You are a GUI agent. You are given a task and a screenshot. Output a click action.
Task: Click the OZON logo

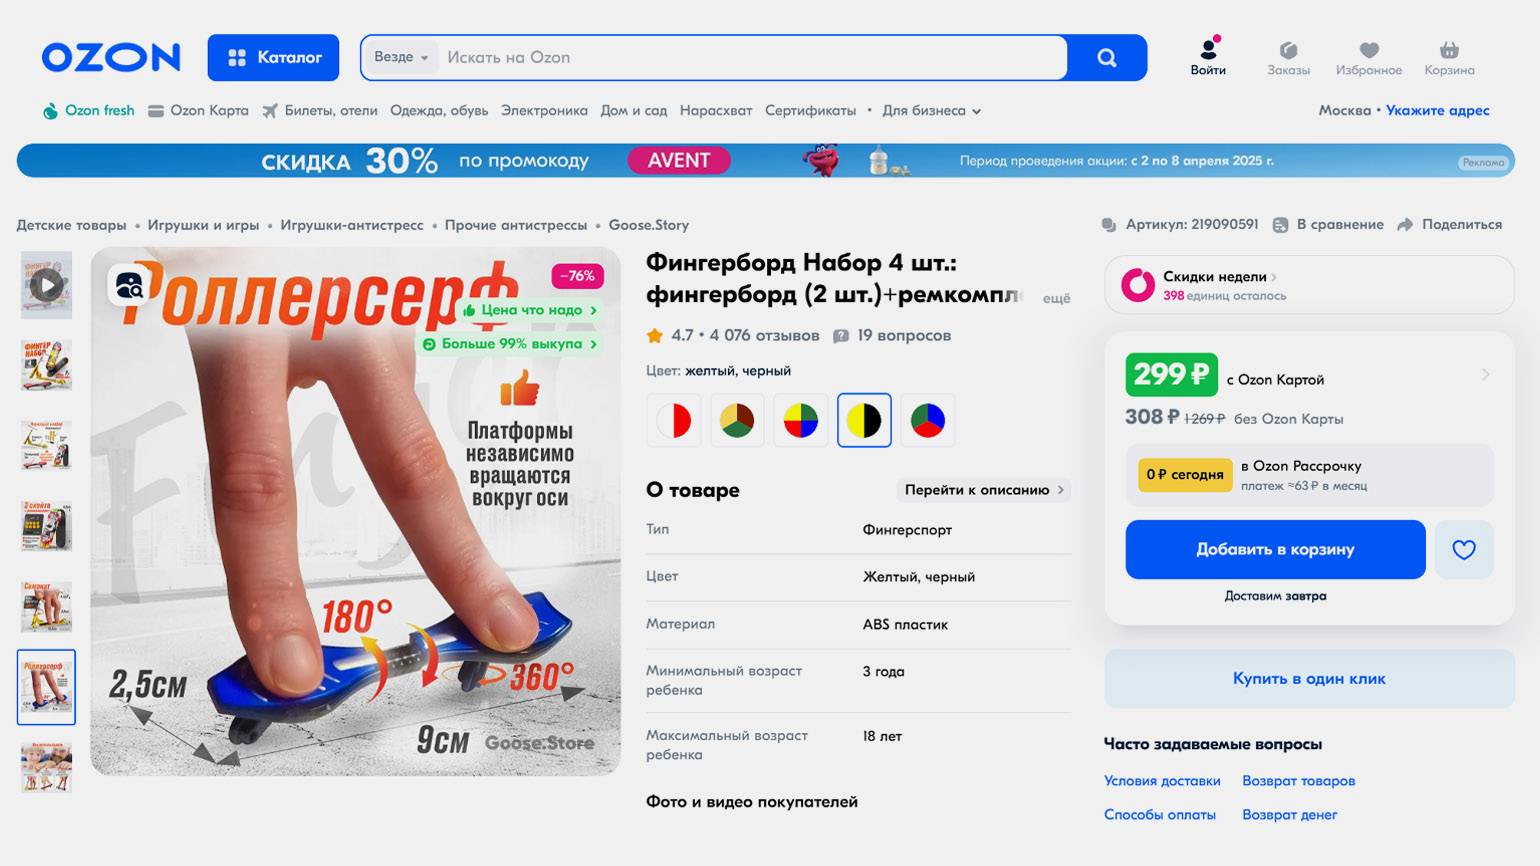coord(111,57)
